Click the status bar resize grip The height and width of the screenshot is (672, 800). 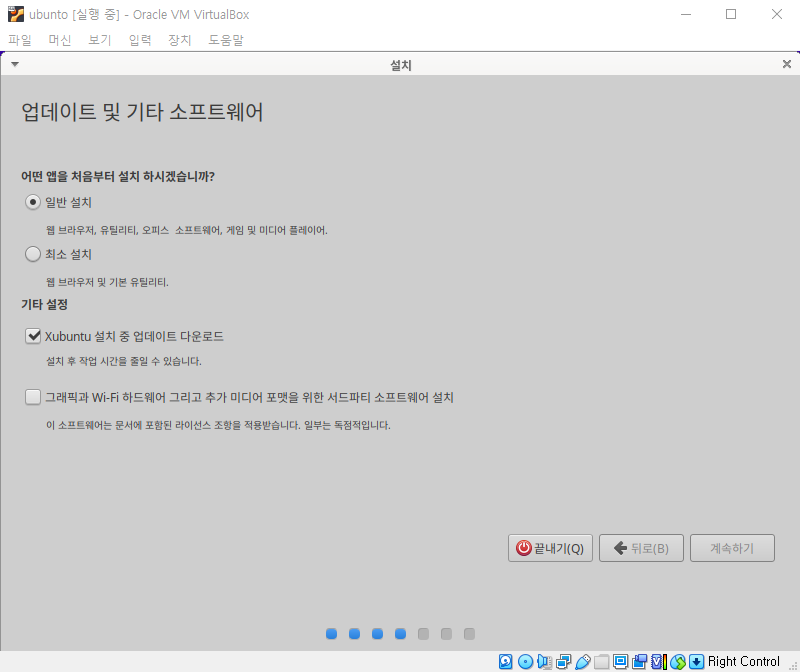pyautogui.click(x=793, y=665)
